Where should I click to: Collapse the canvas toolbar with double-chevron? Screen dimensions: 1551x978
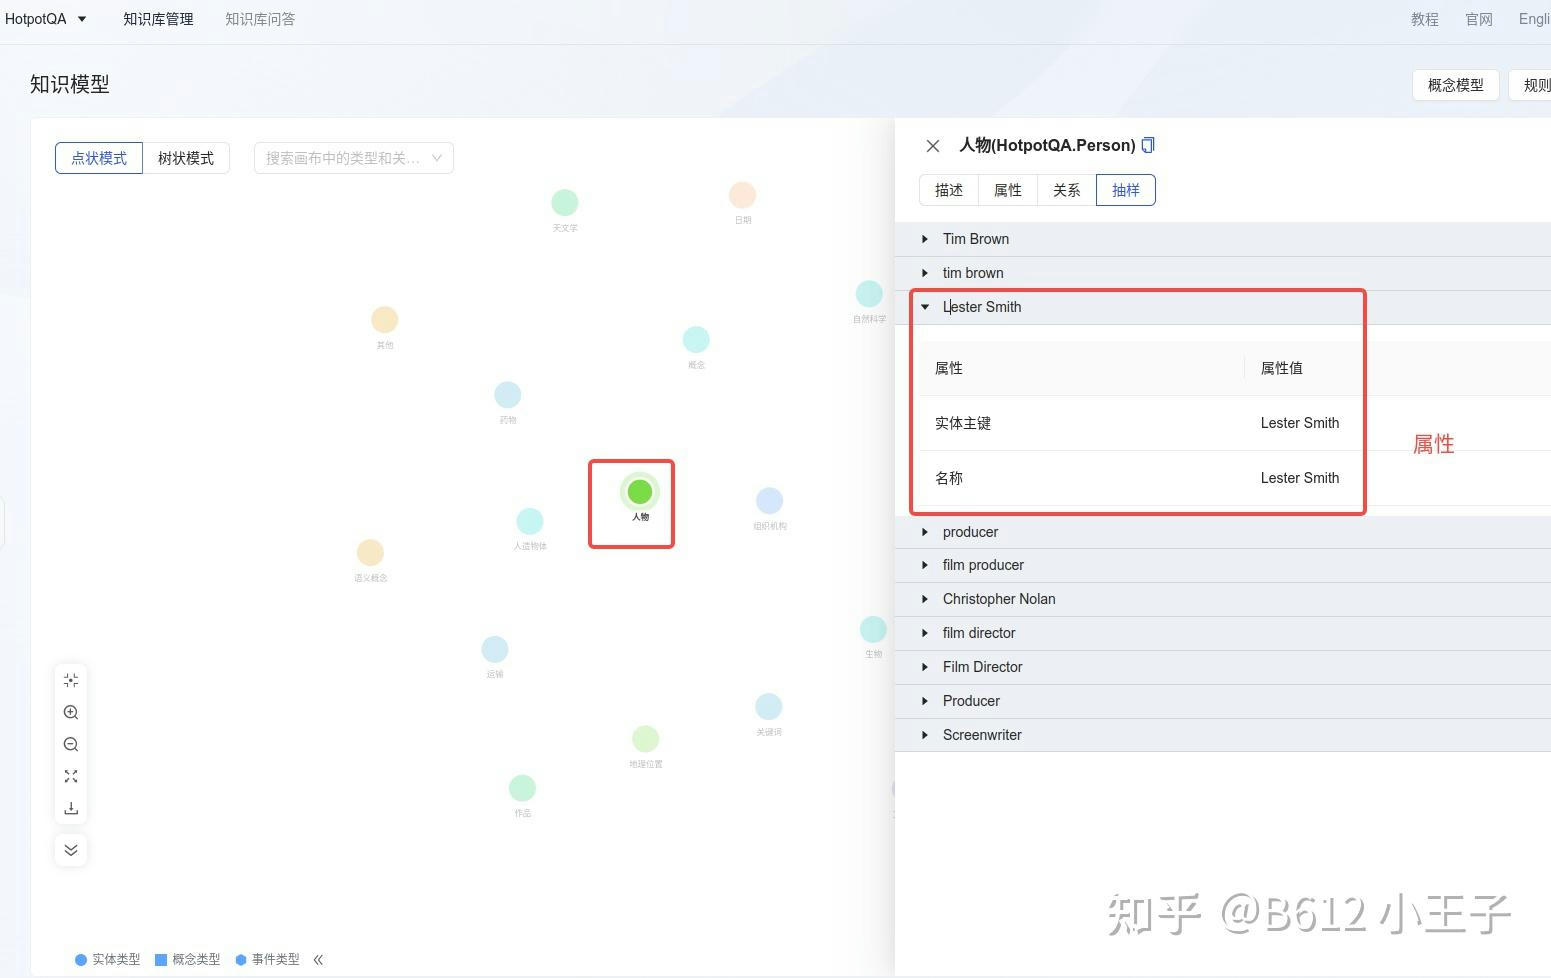(x=71, y=850)
